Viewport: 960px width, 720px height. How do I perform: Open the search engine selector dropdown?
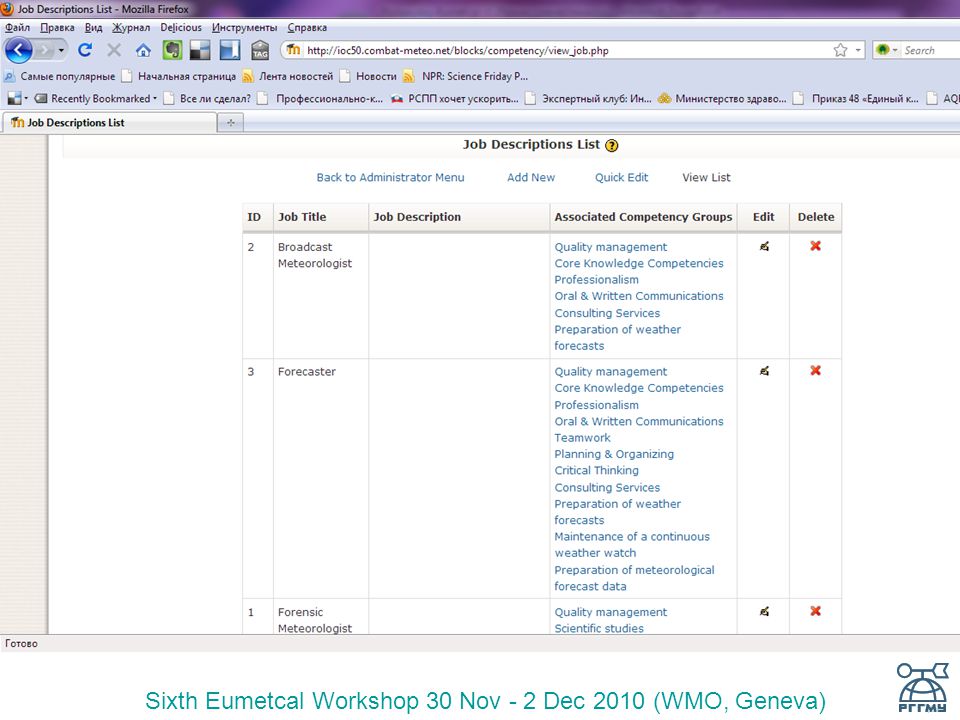[887, 50]
